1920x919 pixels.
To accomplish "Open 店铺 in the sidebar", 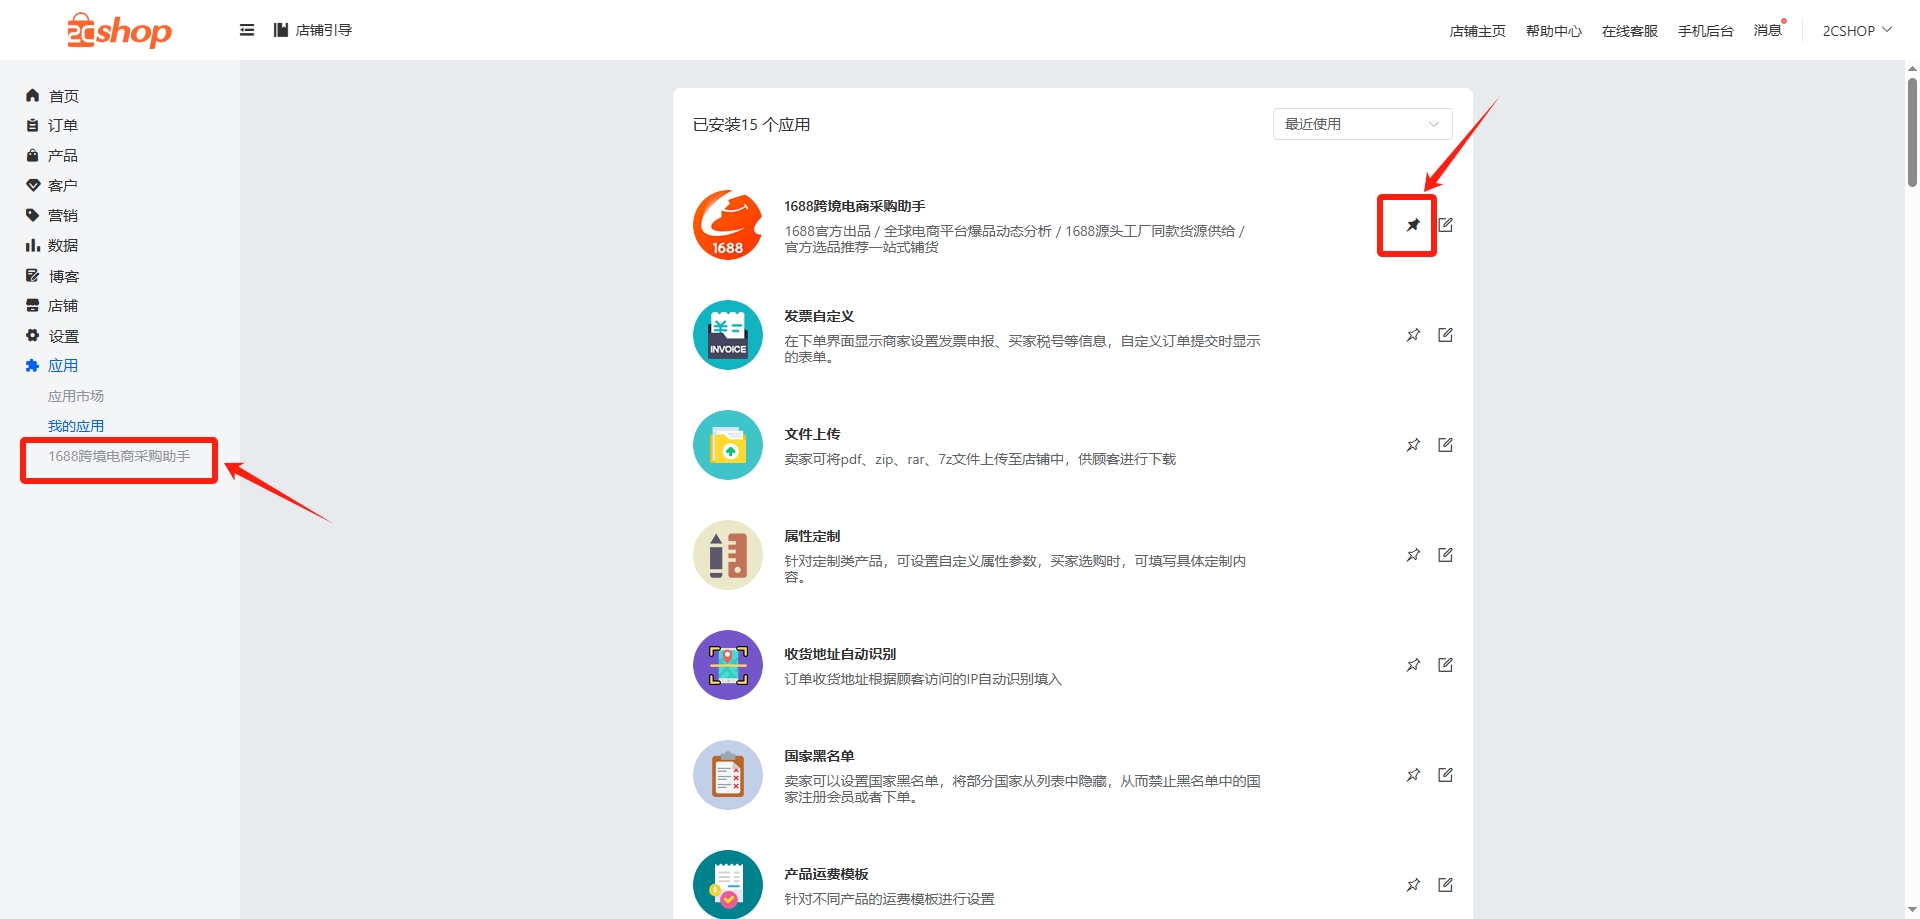I will [63, 306].
